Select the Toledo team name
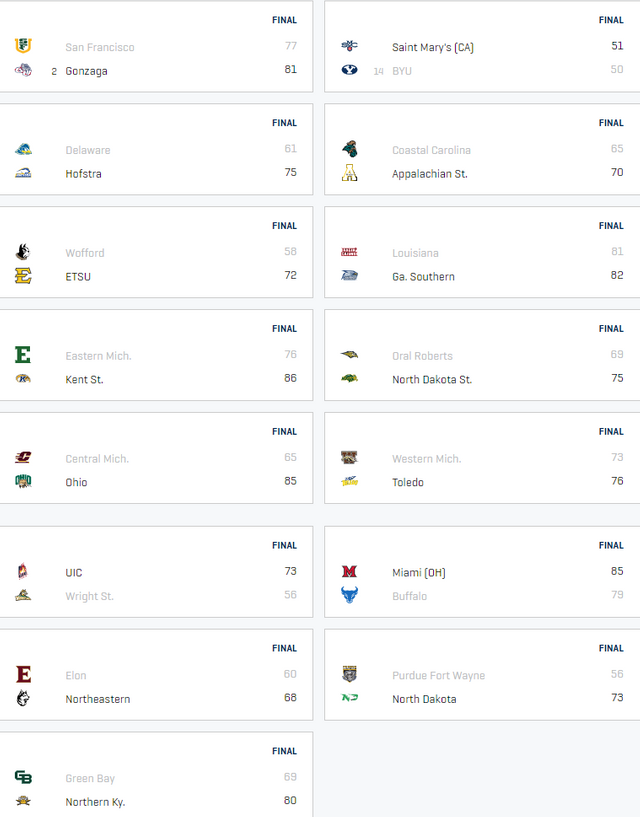This screenshot has height=817, width=640. [x=408, y=482]
